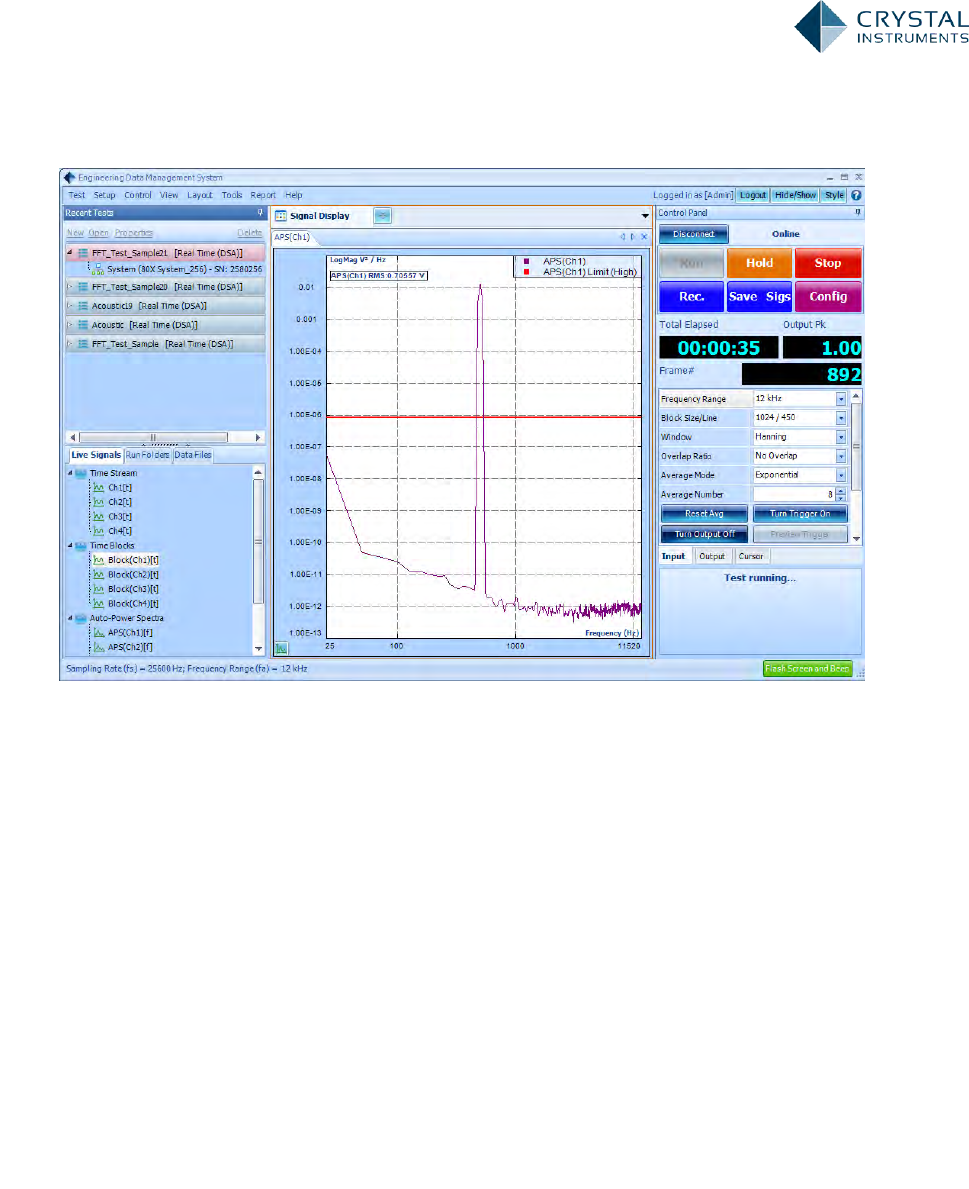Click the Reset Avg button
This screenshot has width=969, height=1189.
(704, 514)
